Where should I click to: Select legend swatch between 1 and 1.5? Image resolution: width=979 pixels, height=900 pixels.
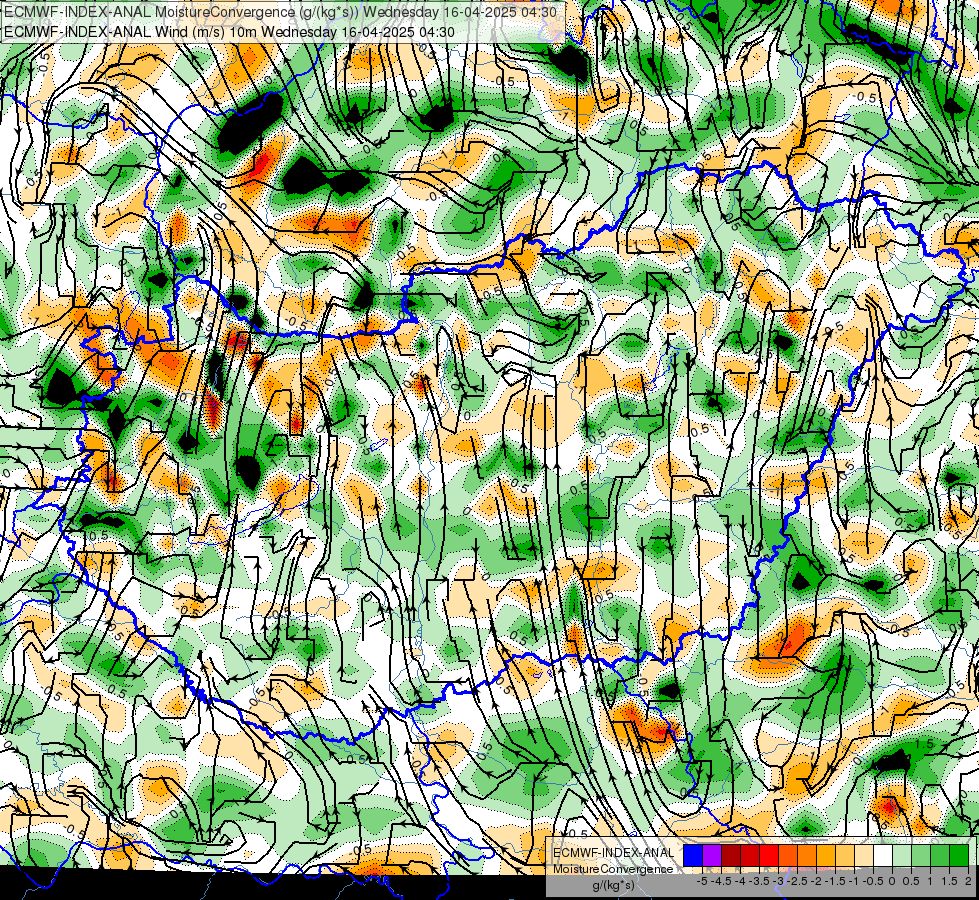click(x=940, y=855)
